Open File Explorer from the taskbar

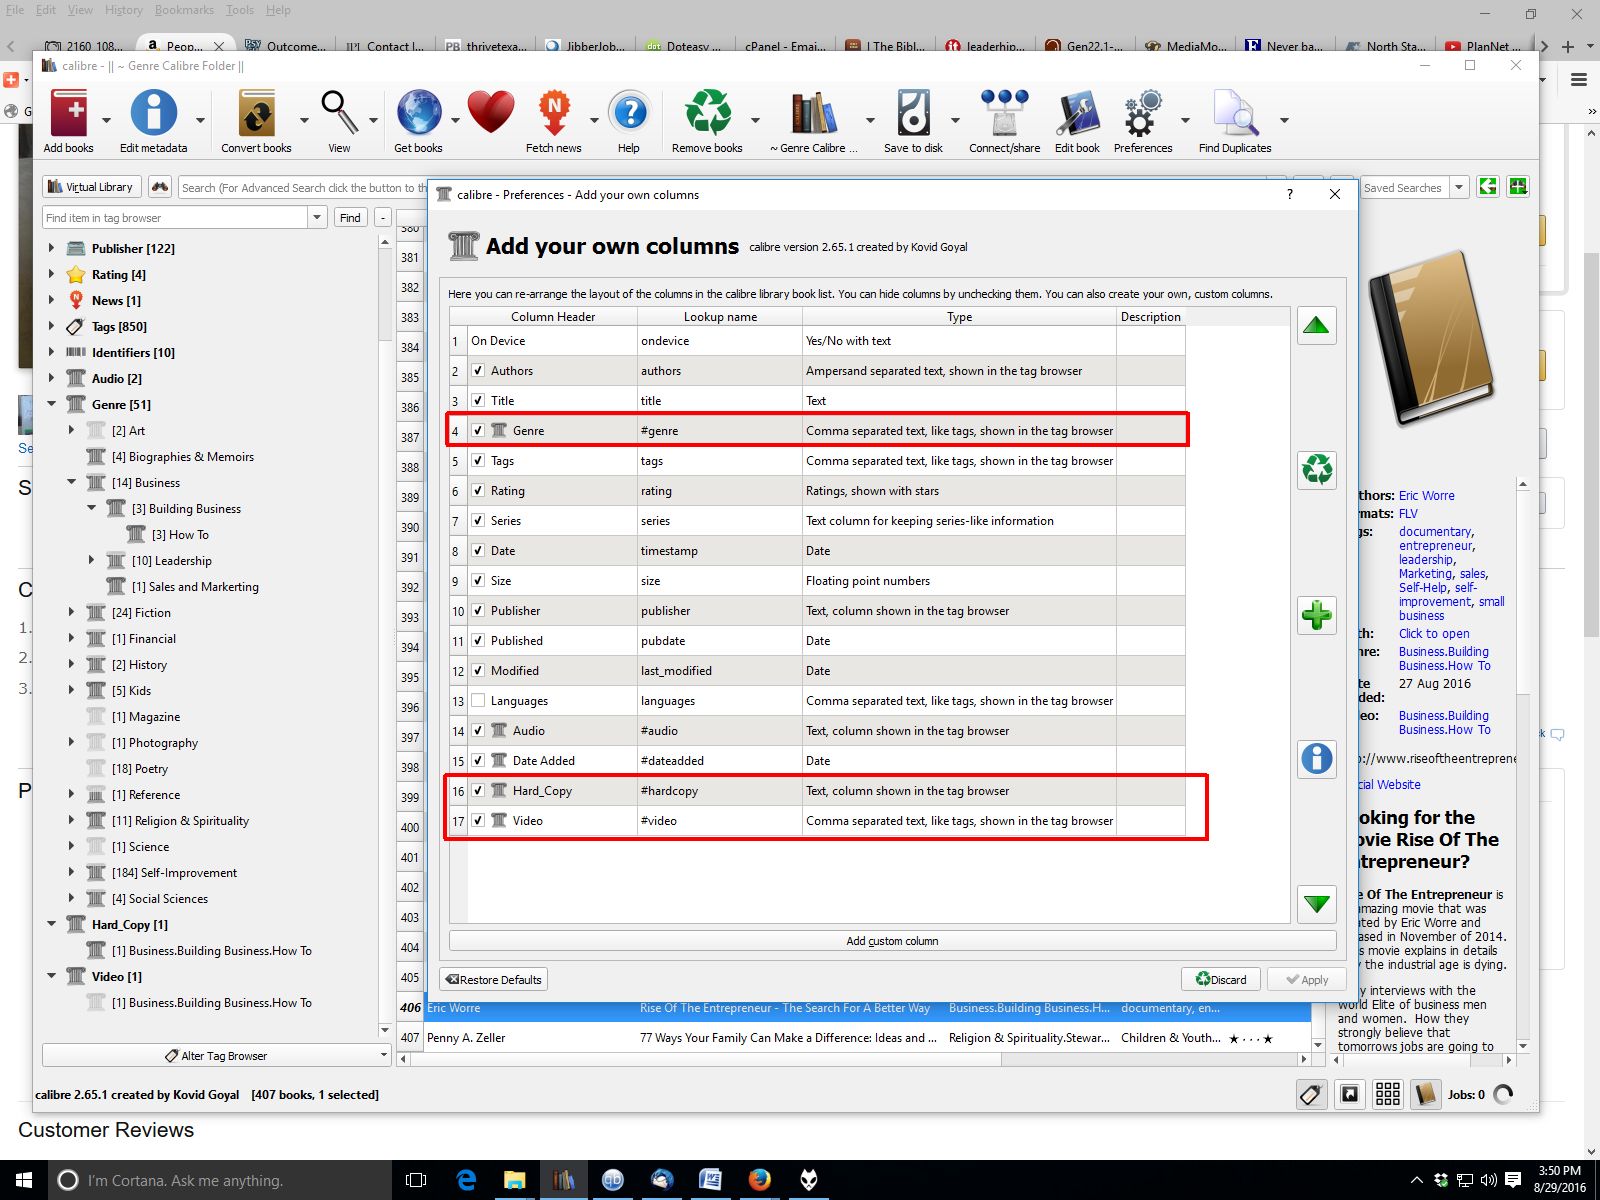514,1180
